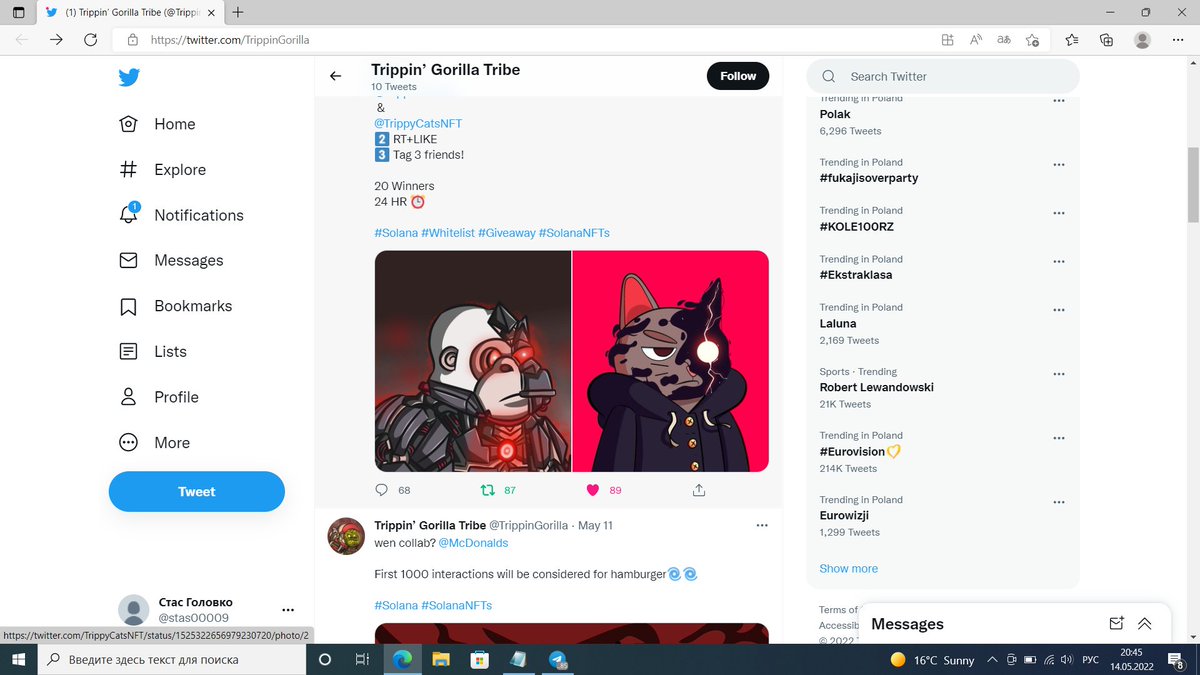Image resolution: width=1200 pixels, height=675 pixels.
Task: Open the Robert Lewandowski trending topic
Action: point(877,387)
